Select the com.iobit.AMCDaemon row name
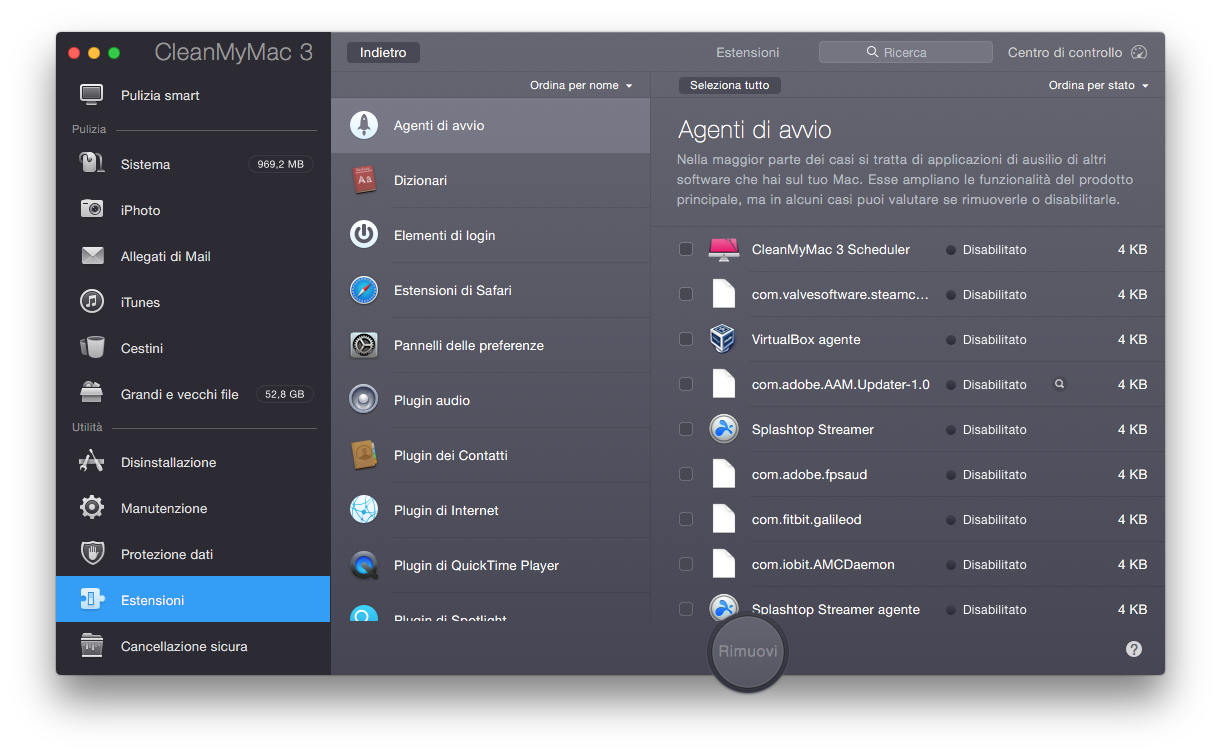The width and height of the screenshot is (1221, 755). point(823,565)
